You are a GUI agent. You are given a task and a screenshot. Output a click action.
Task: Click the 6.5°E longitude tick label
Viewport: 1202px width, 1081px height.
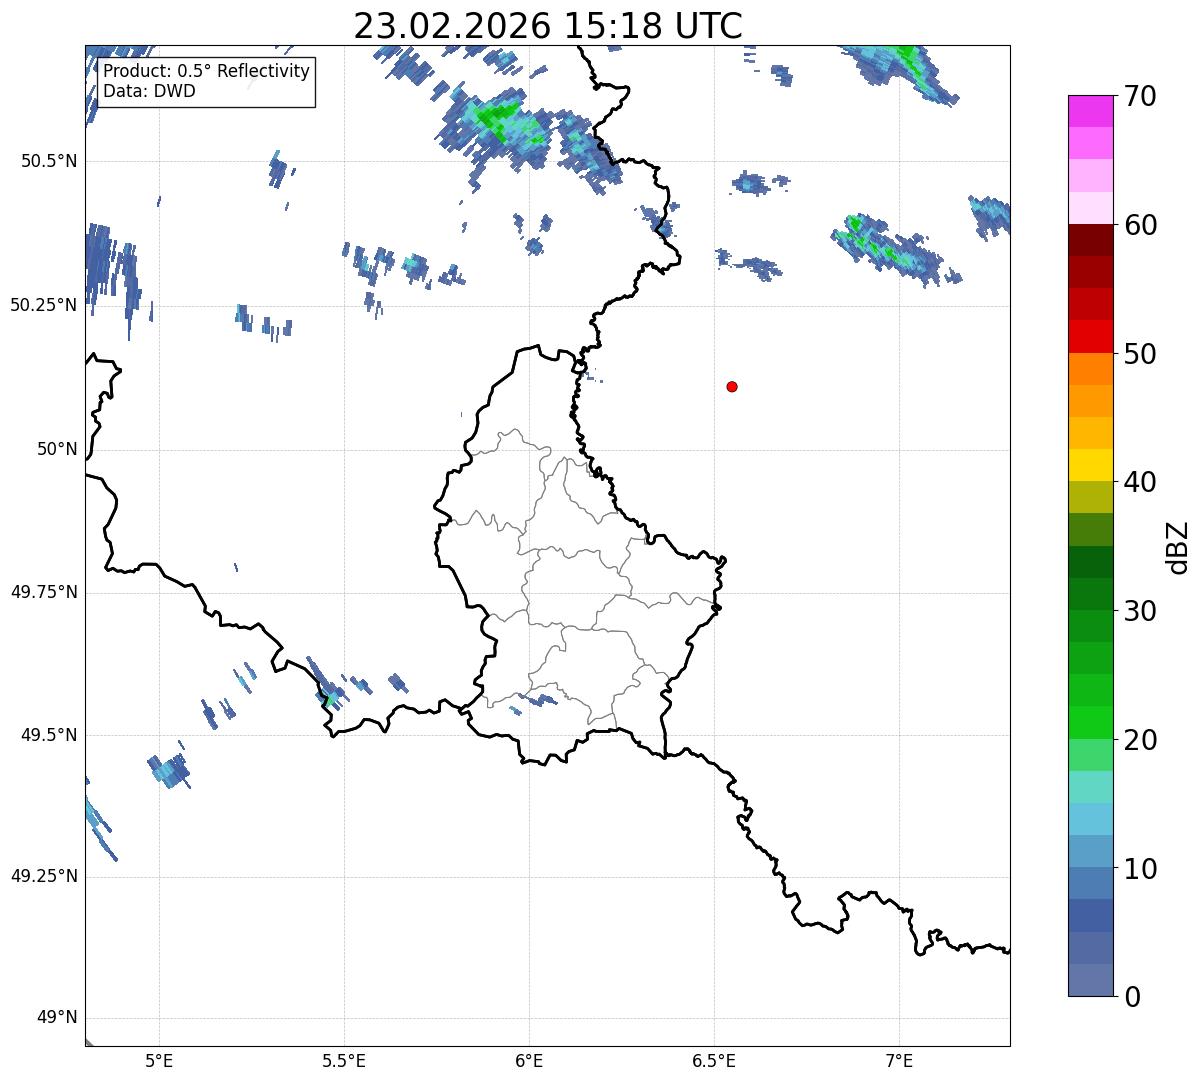(x=714, y=1060)
